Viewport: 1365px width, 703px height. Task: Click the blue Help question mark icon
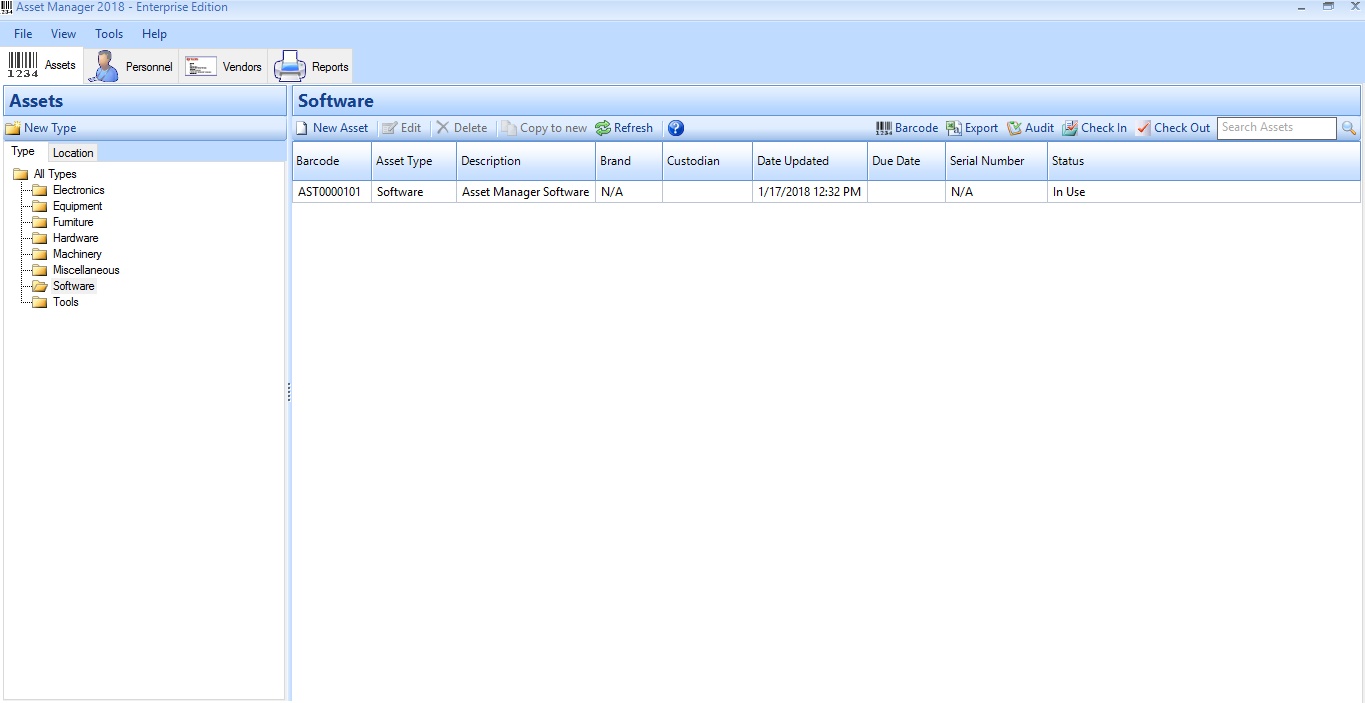click(676, 128)
